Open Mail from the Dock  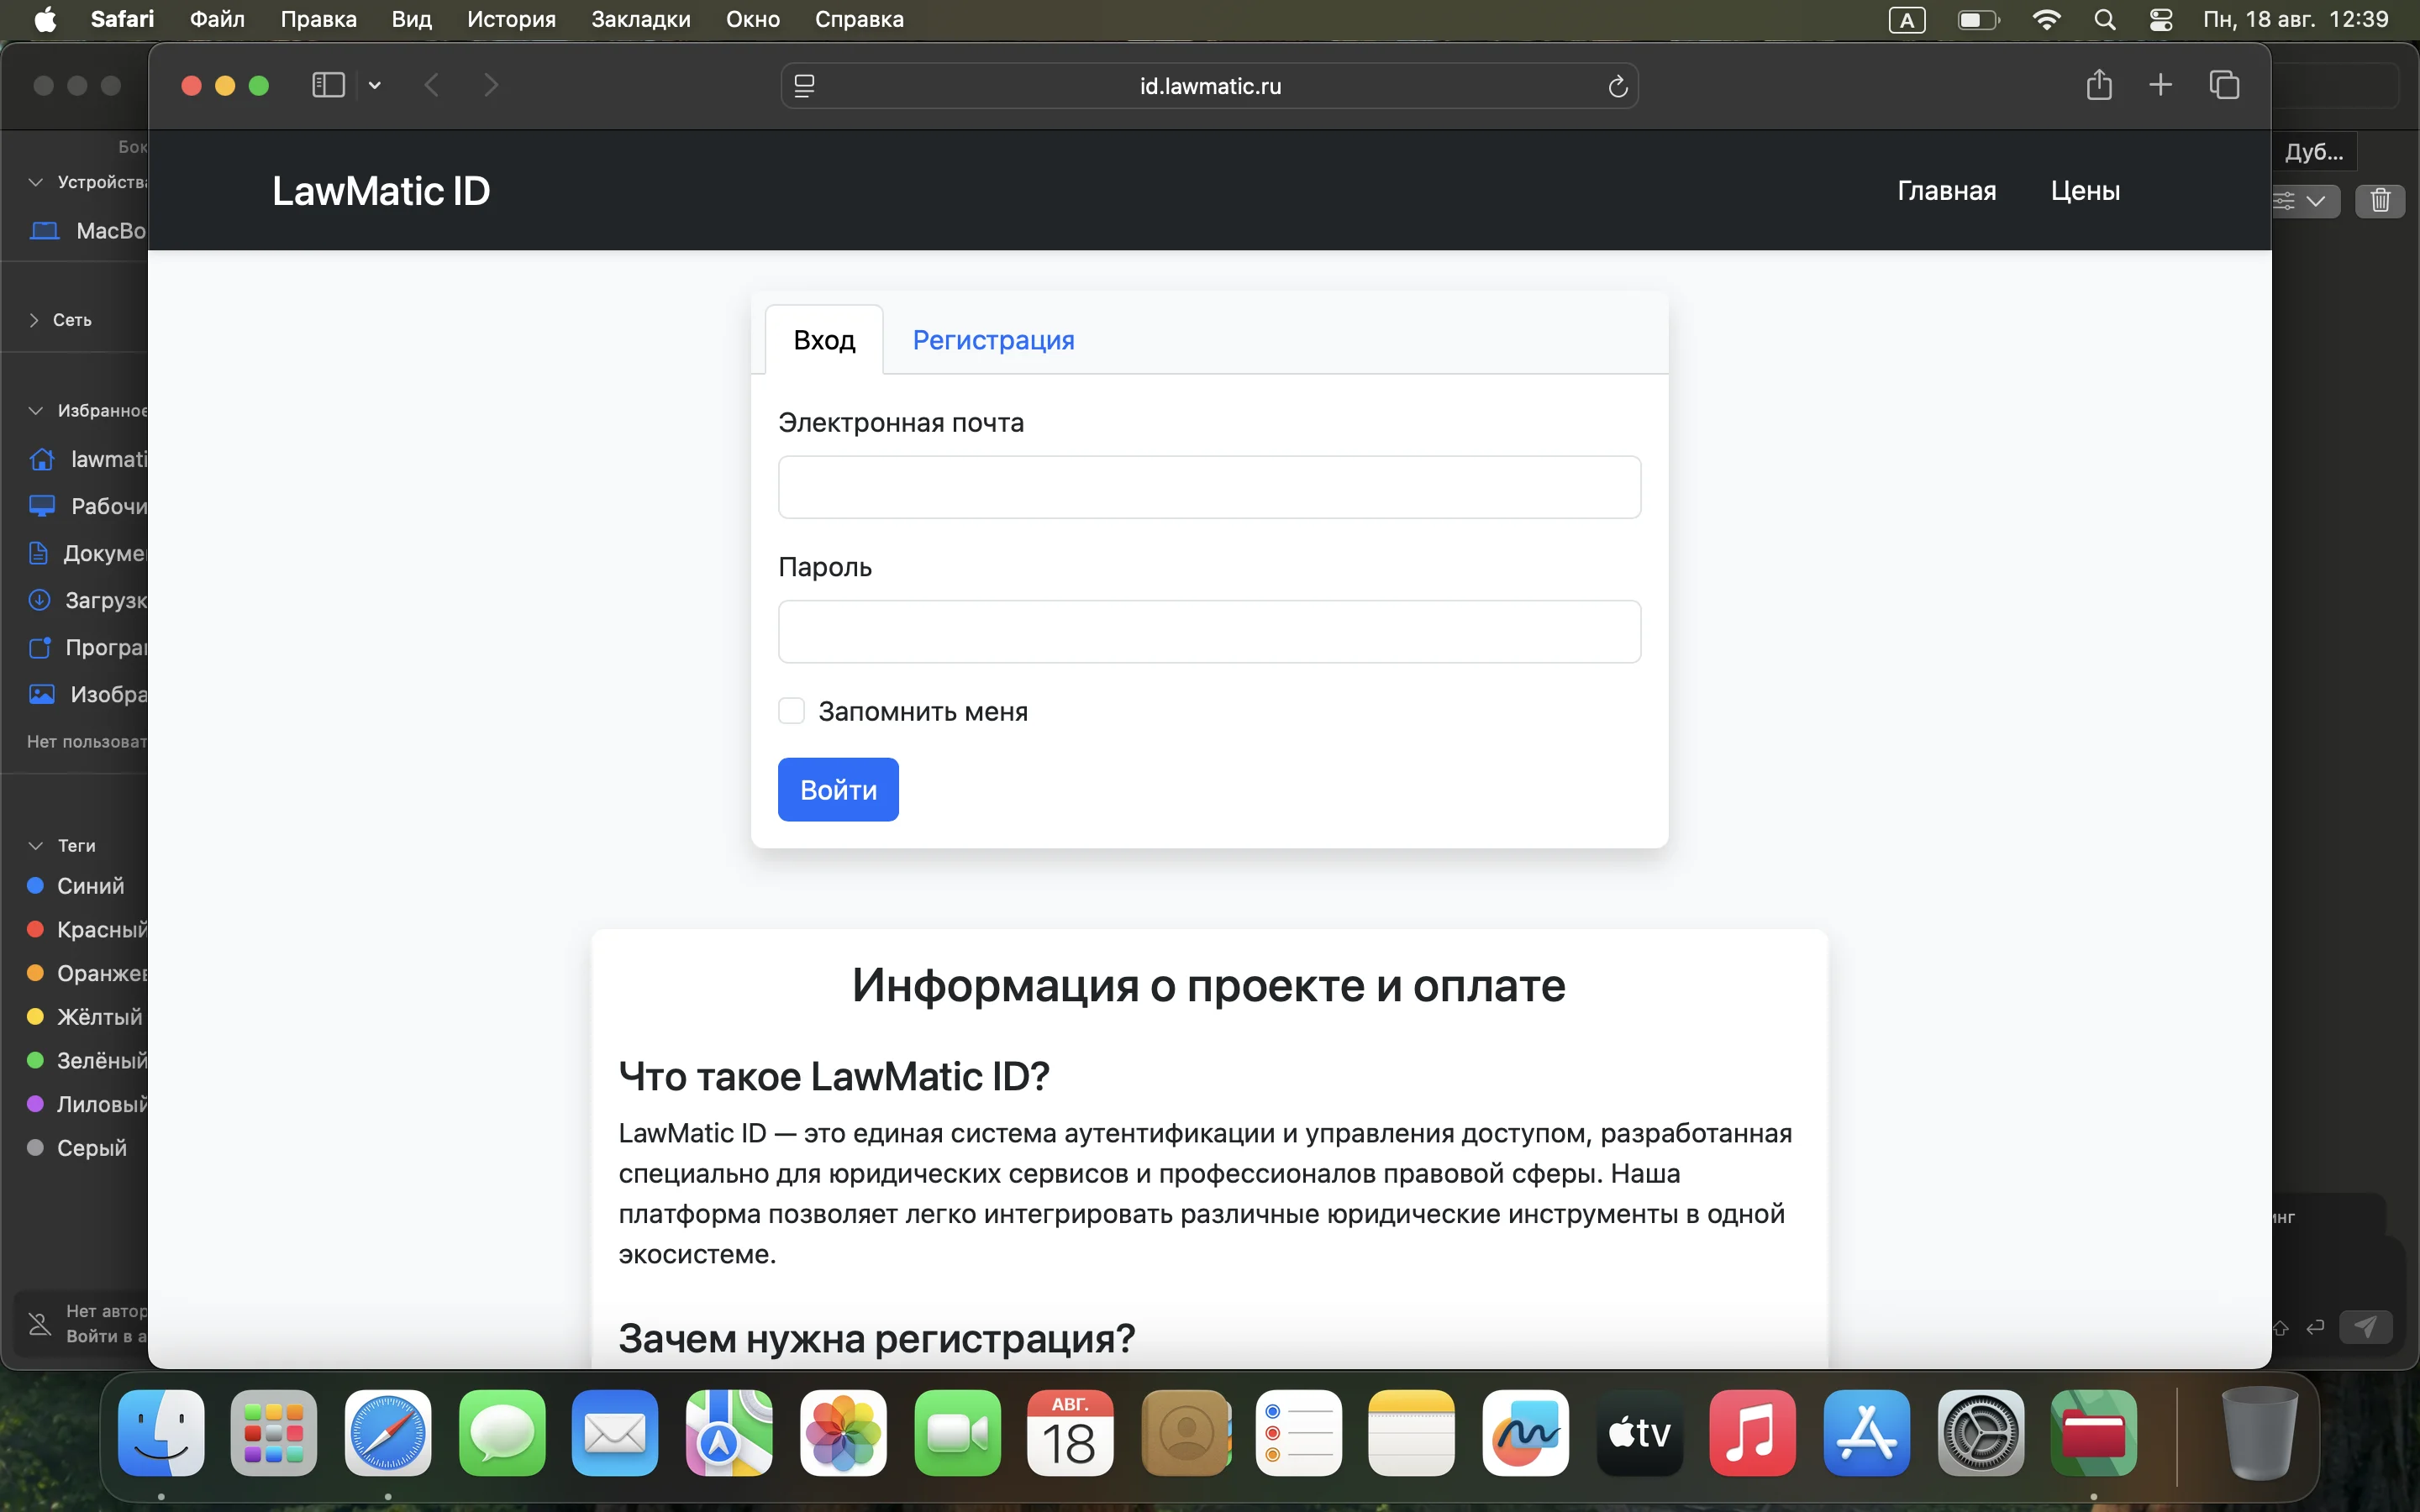tap(615, 1433)
